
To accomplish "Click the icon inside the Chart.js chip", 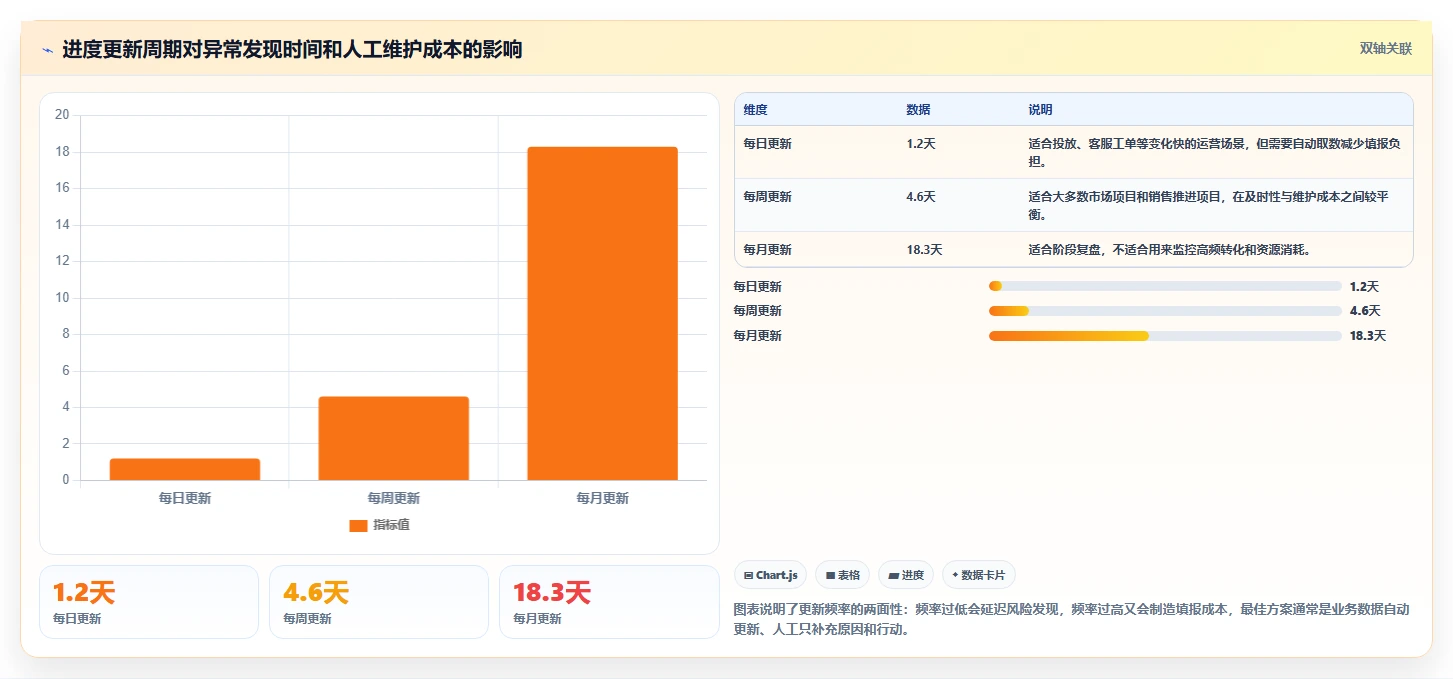I will pos(749,576).
